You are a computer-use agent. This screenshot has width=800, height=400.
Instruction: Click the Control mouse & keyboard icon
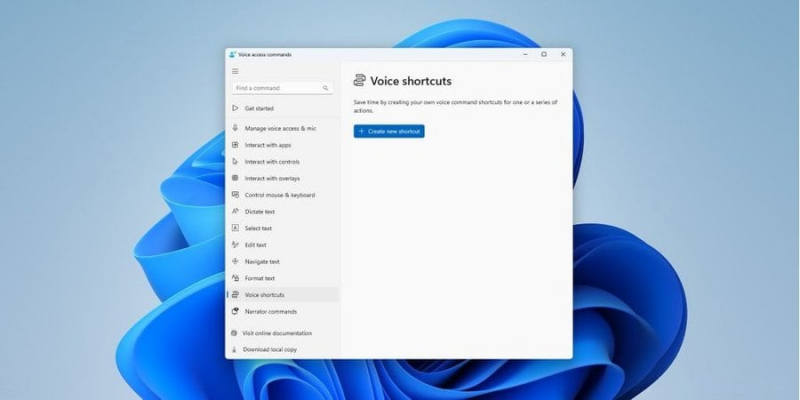[x=235, y=194]
